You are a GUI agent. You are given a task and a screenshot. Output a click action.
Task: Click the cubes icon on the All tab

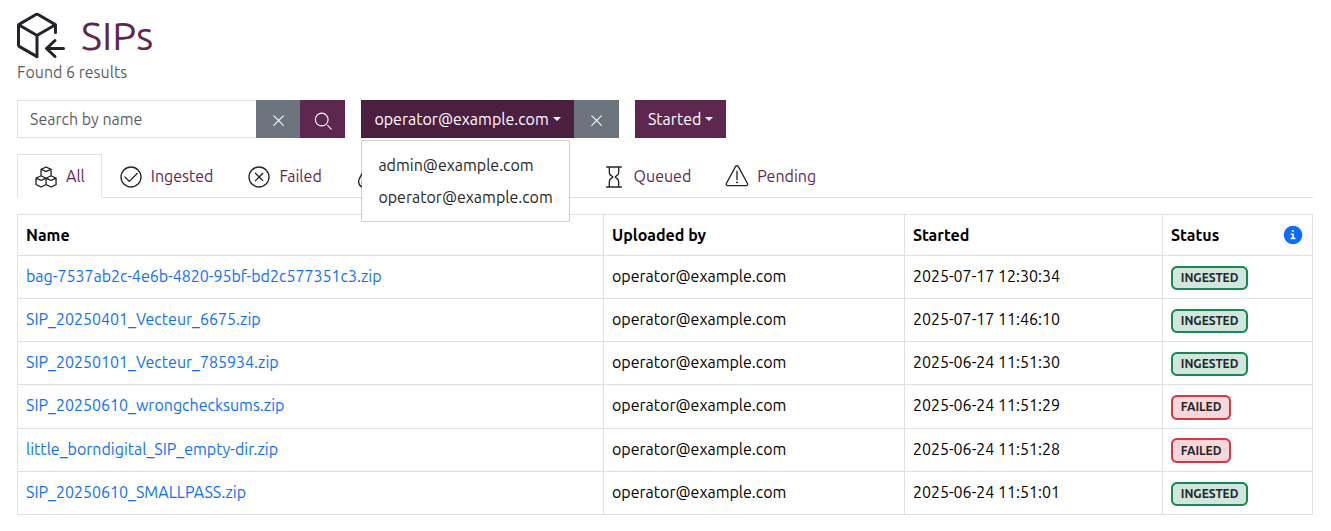(x=46, y=177)
